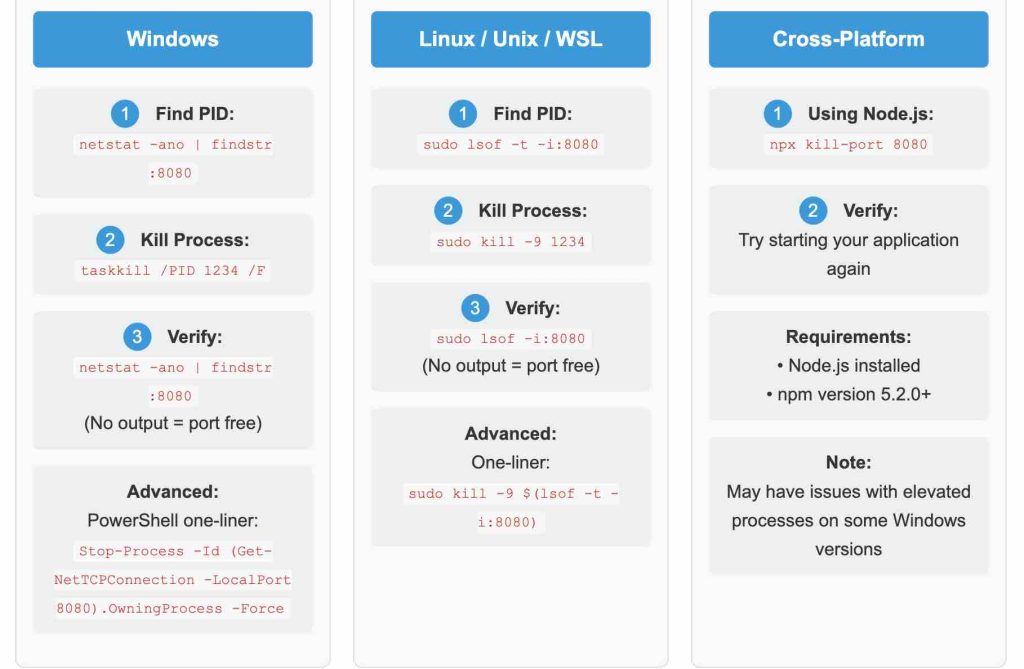Click the PowerShell Stop-Process one-liner code
This screenshot has height=669, width=1024.
[172, 580]
